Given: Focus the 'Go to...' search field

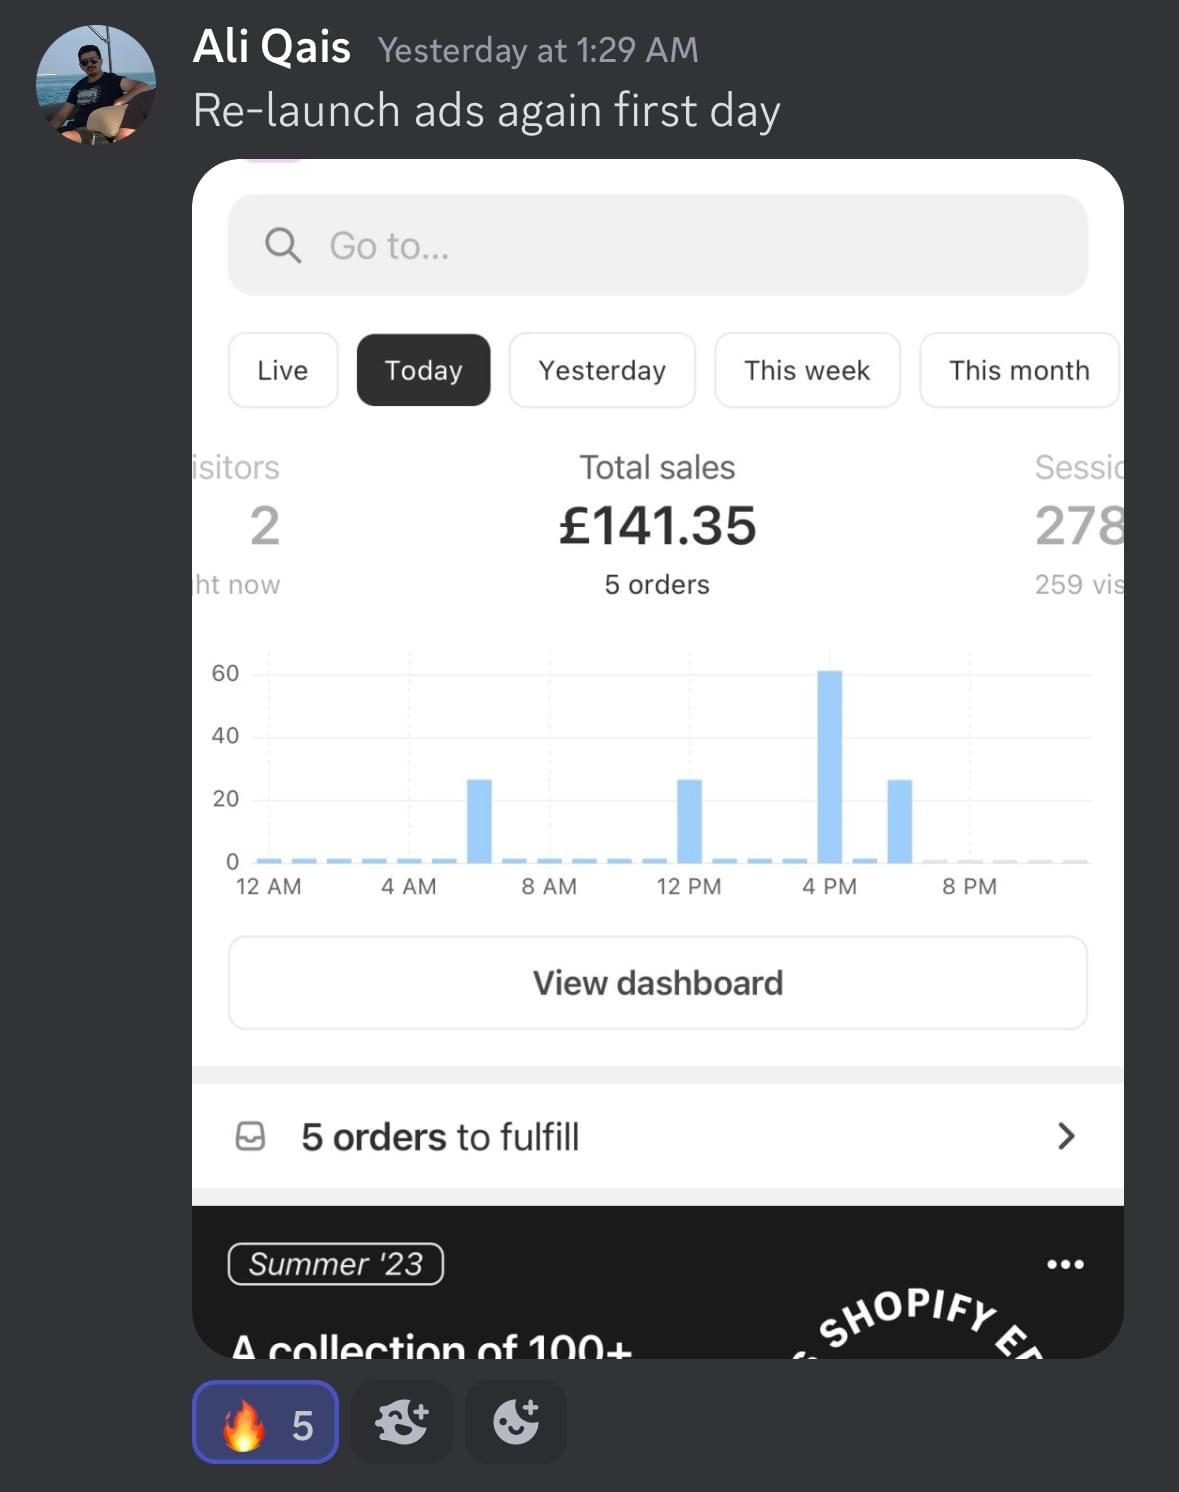Looking at the screenshot, I should tap(657, 245).
